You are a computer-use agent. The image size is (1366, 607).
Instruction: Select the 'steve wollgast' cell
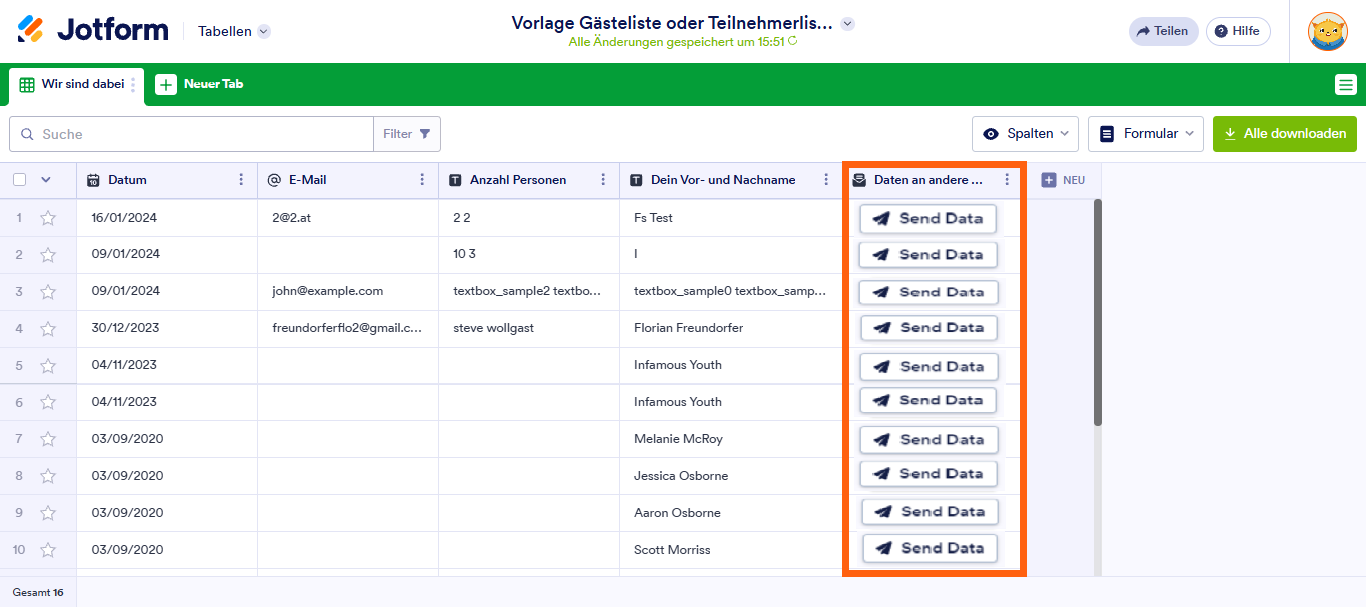pyautogui.click(x=529, y=329)
